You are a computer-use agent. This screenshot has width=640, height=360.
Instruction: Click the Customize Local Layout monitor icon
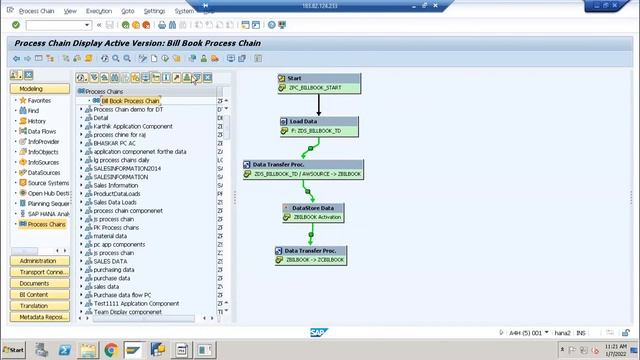pyautogui.click(x=282, y=25)
